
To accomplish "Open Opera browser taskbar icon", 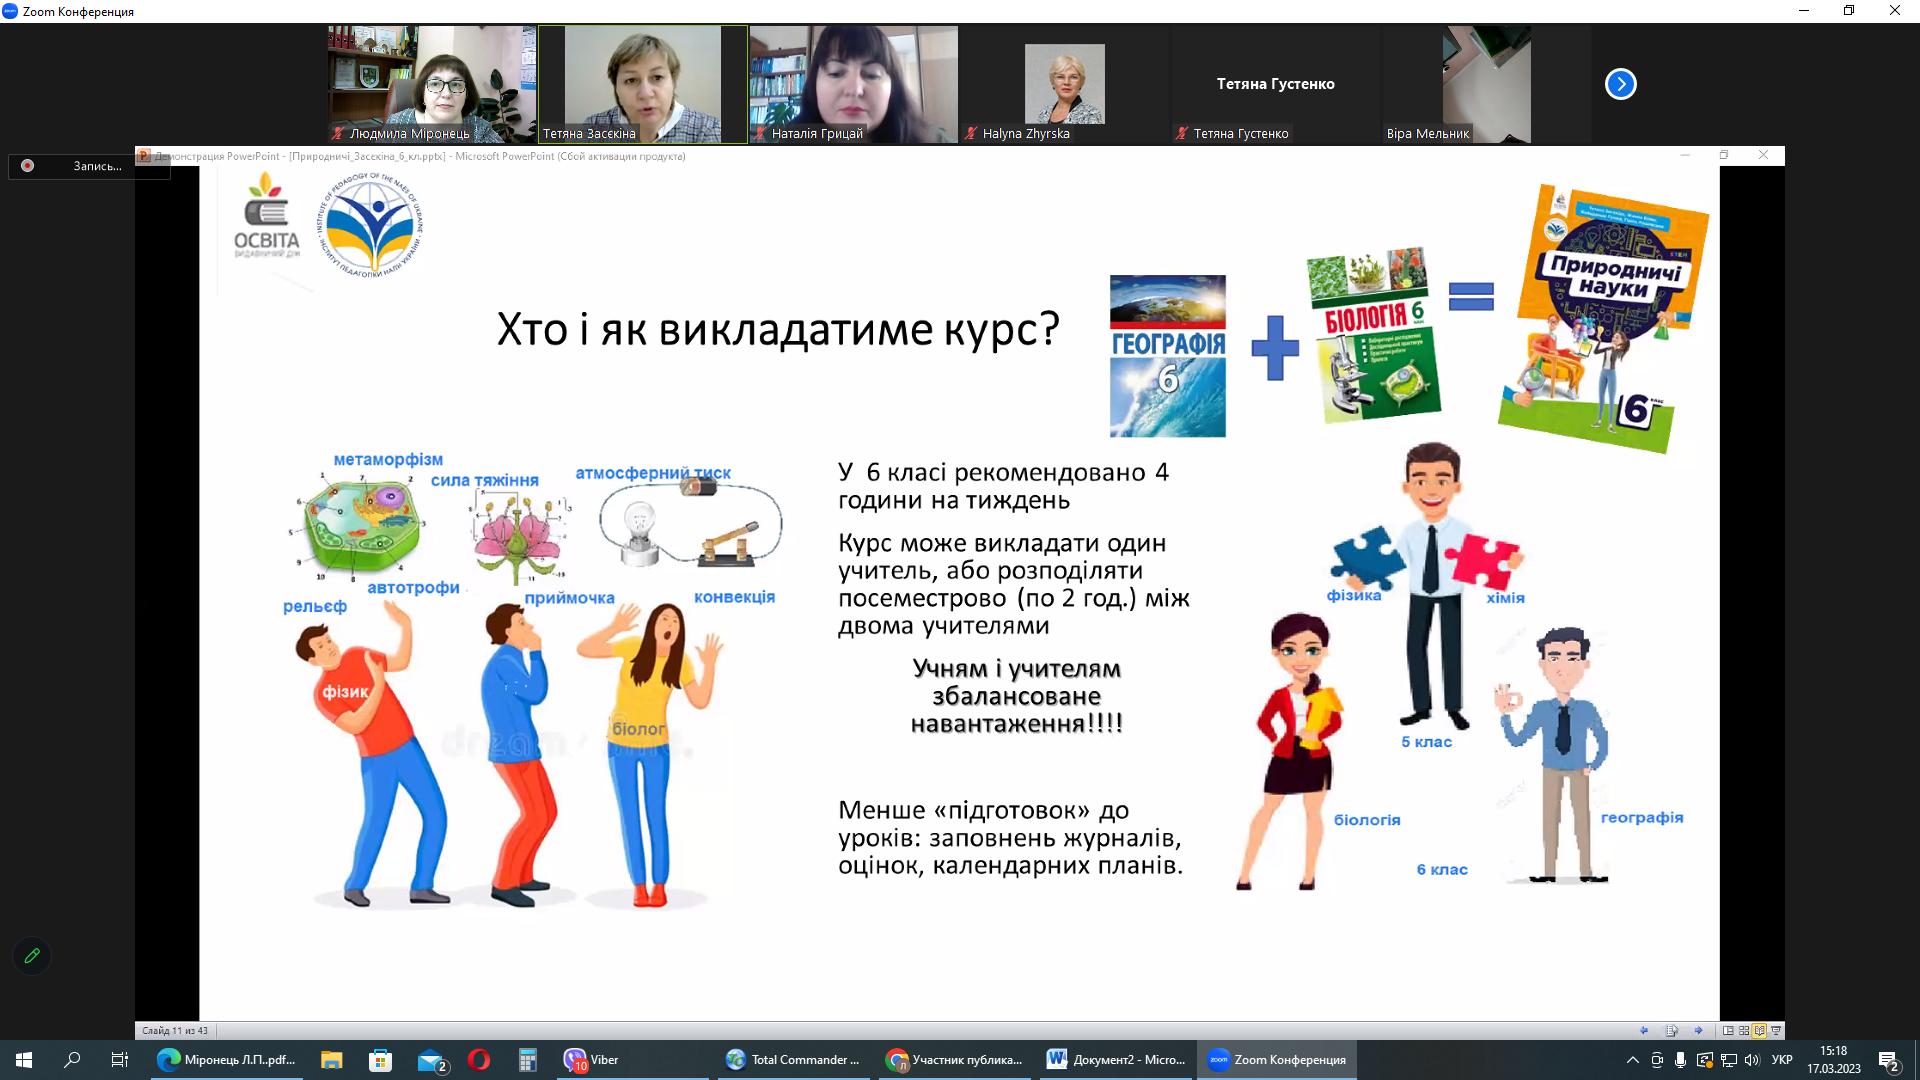I will tap(479, 1060).
